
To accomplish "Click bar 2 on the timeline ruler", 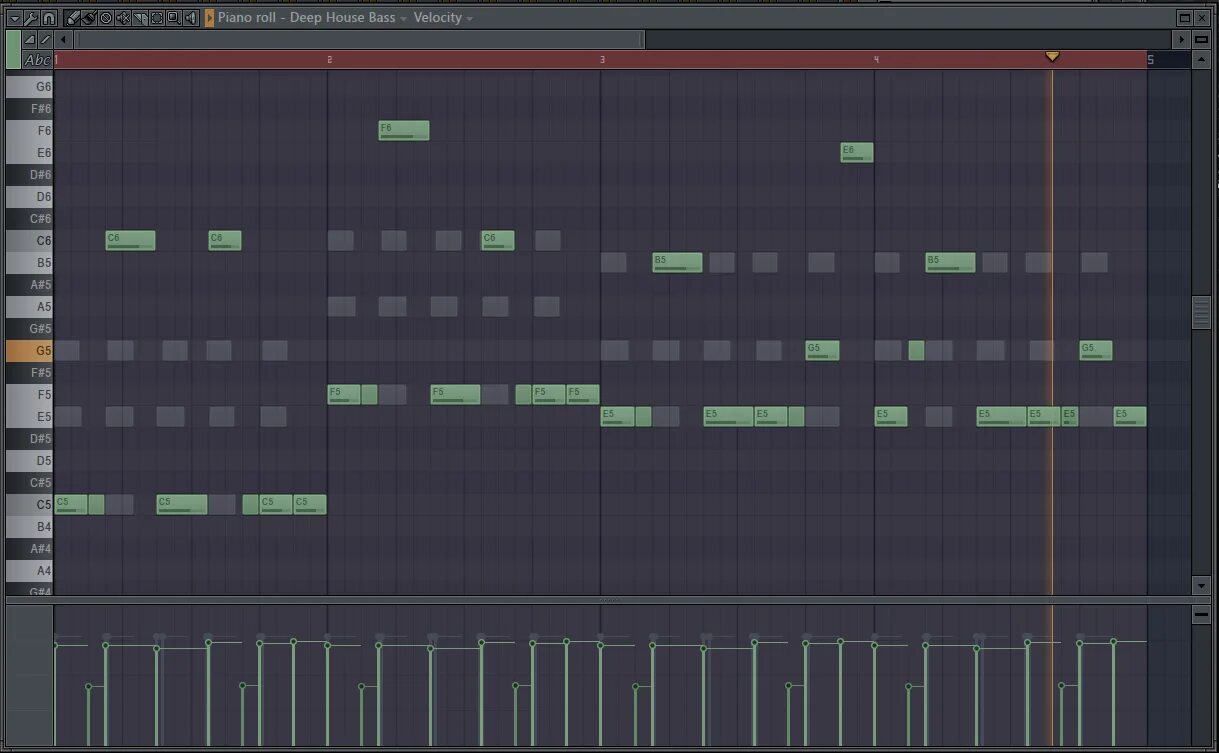I will tap(329, 60).
